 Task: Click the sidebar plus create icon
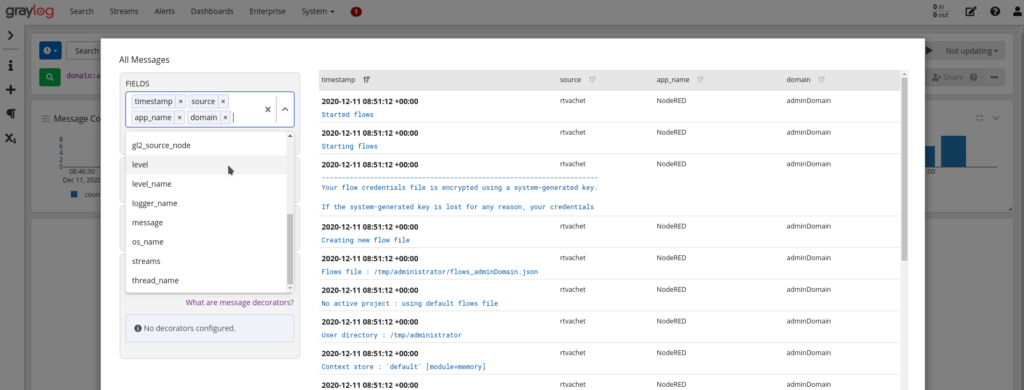pyautogui.click(x=10, y=89)
